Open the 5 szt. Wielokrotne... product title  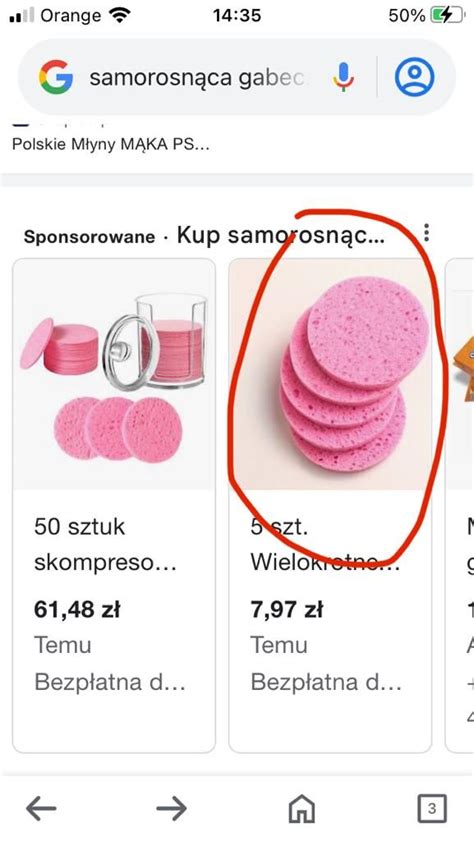325,545
